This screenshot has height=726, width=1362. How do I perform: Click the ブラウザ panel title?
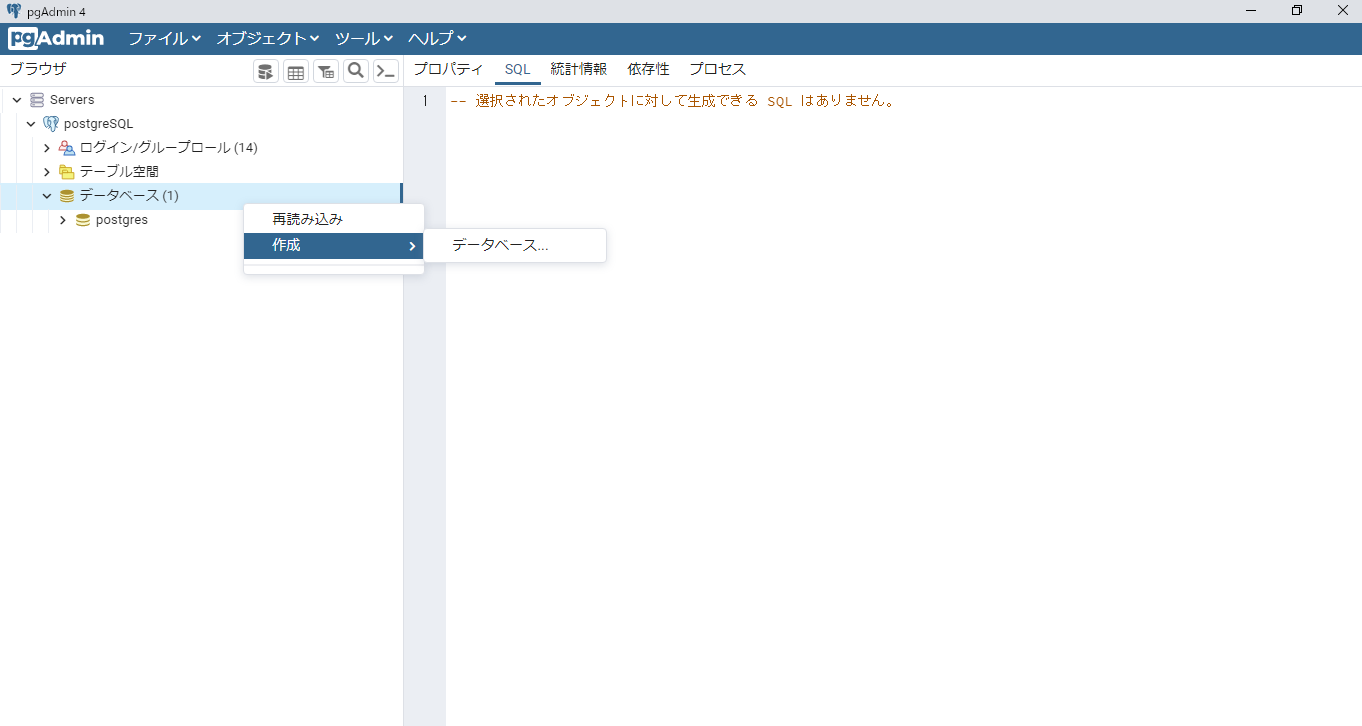click(38, 69)
